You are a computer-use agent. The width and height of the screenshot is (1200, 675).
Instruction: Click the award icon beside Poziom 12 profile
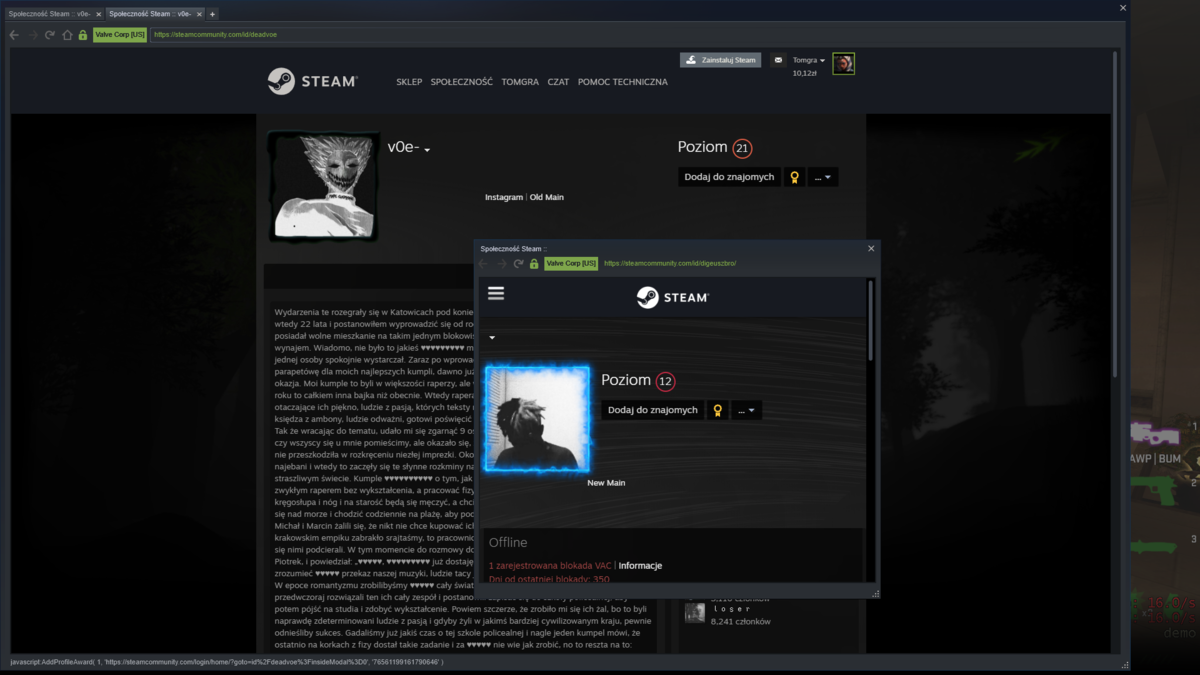pos(717,410)
